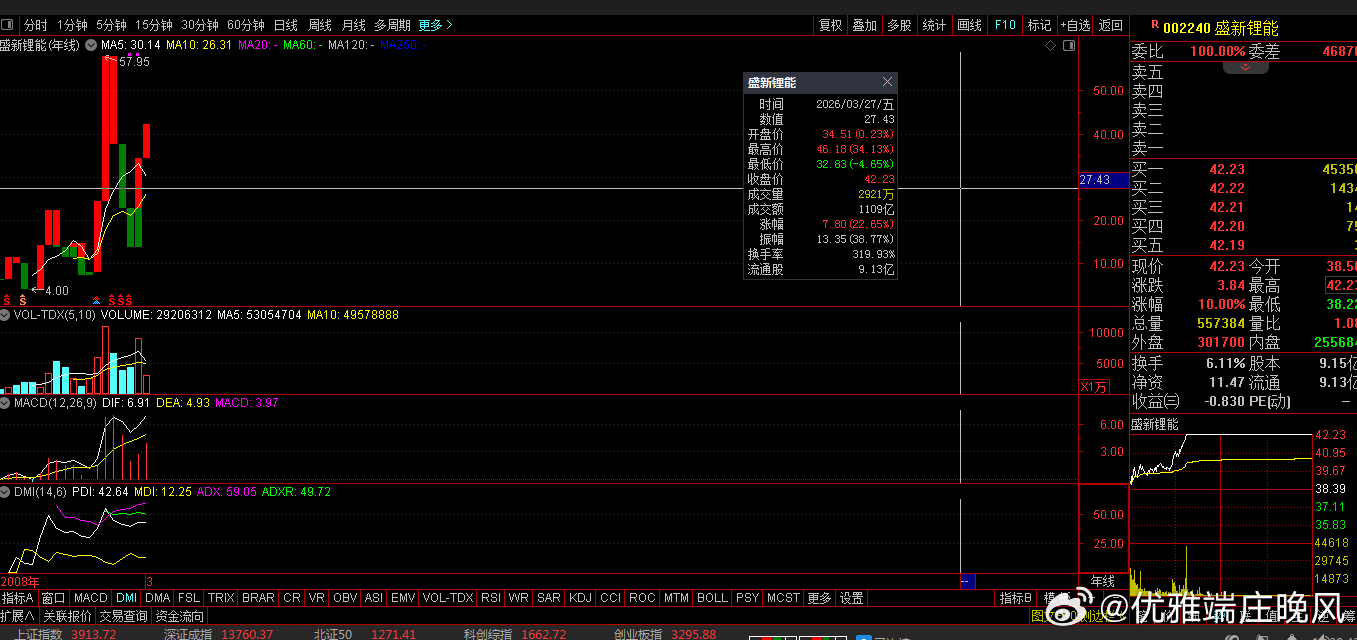
Task: Close the 盛新锂能 data popup
Action: (887, 82)
